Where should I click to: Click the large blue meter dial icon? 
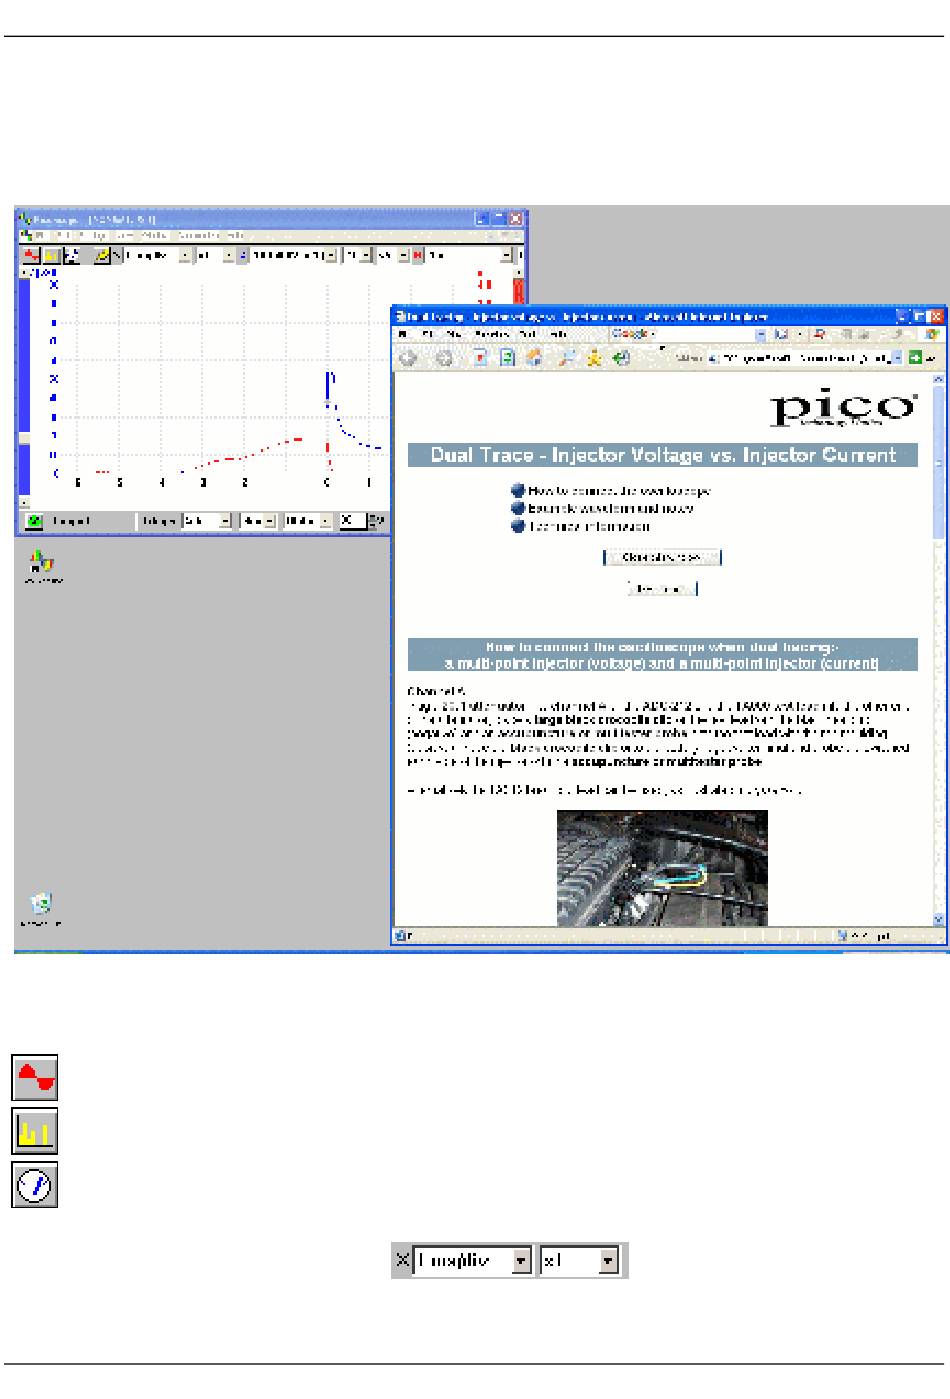pos(35,1185)
